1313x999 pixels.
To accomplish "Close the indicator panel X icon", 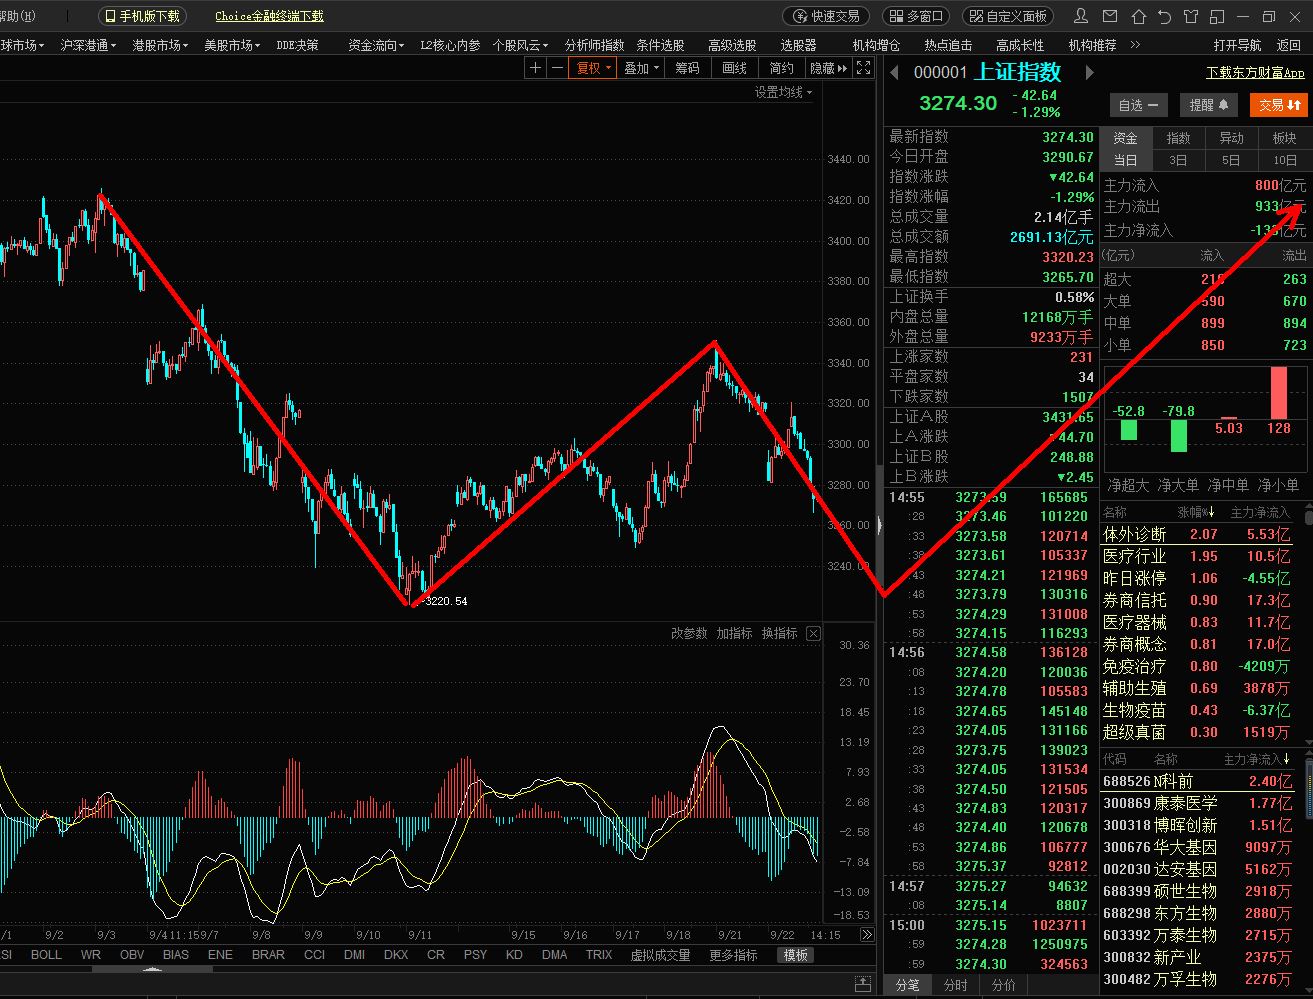I will (814, 633).
